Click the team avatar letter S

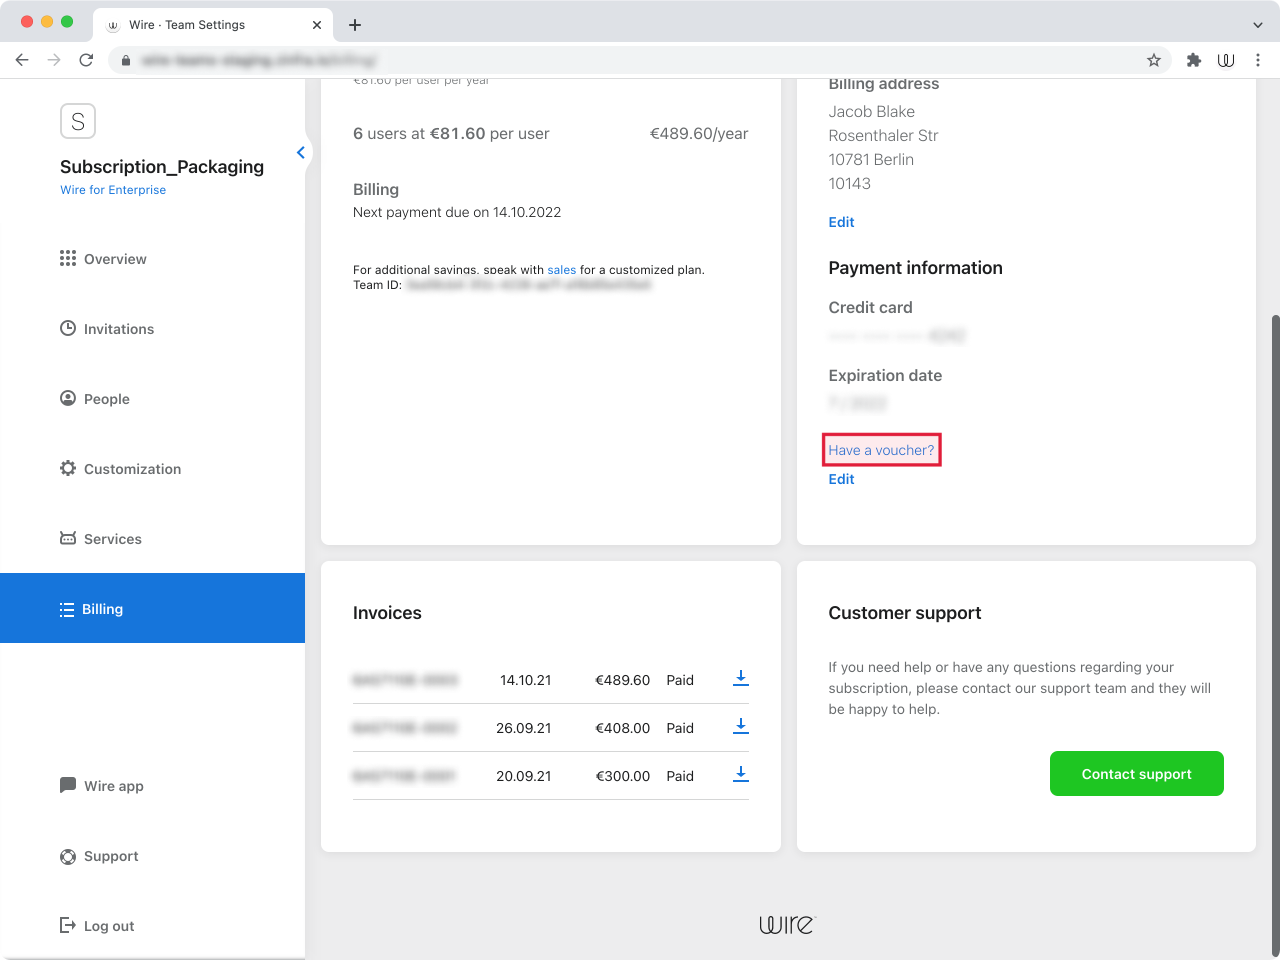click(x=78, y=121)
